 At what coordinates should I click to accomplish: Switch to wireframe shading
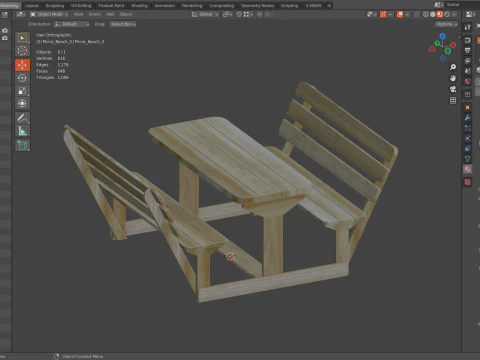coord(426,14)
